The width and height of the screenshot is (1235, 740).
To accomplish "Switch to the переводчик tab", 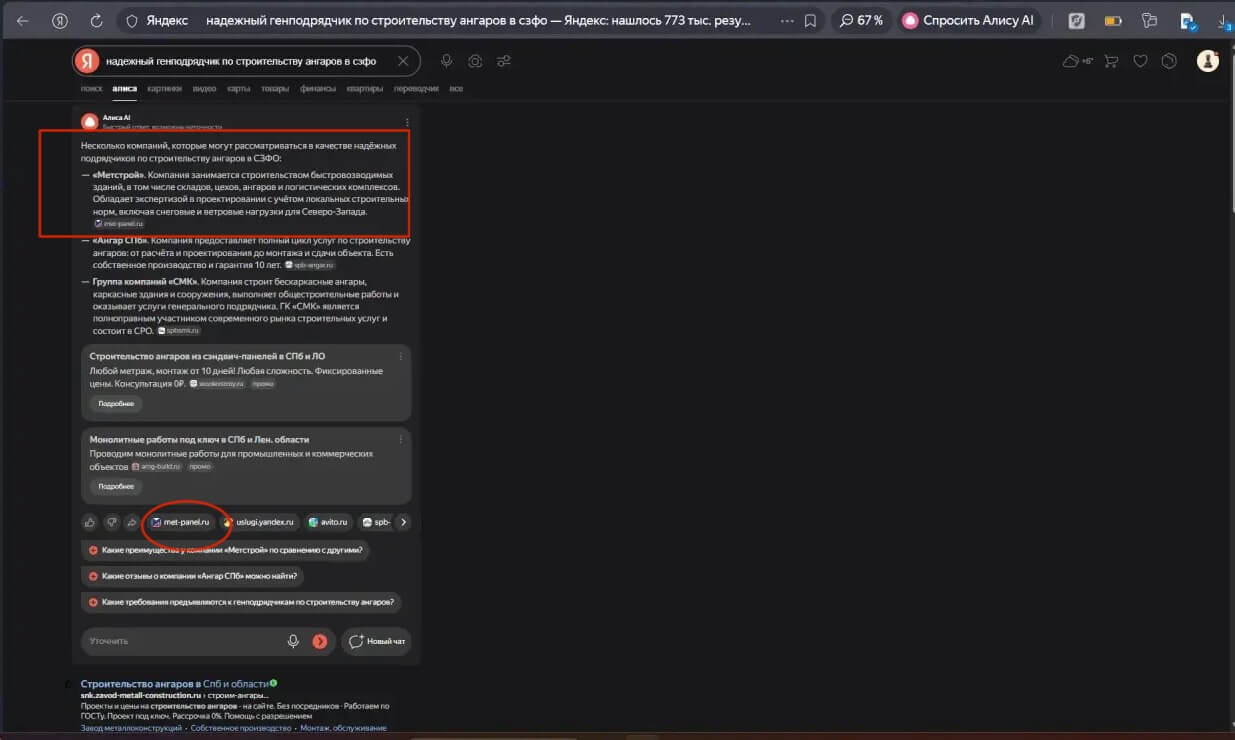I will click(416, 89).
